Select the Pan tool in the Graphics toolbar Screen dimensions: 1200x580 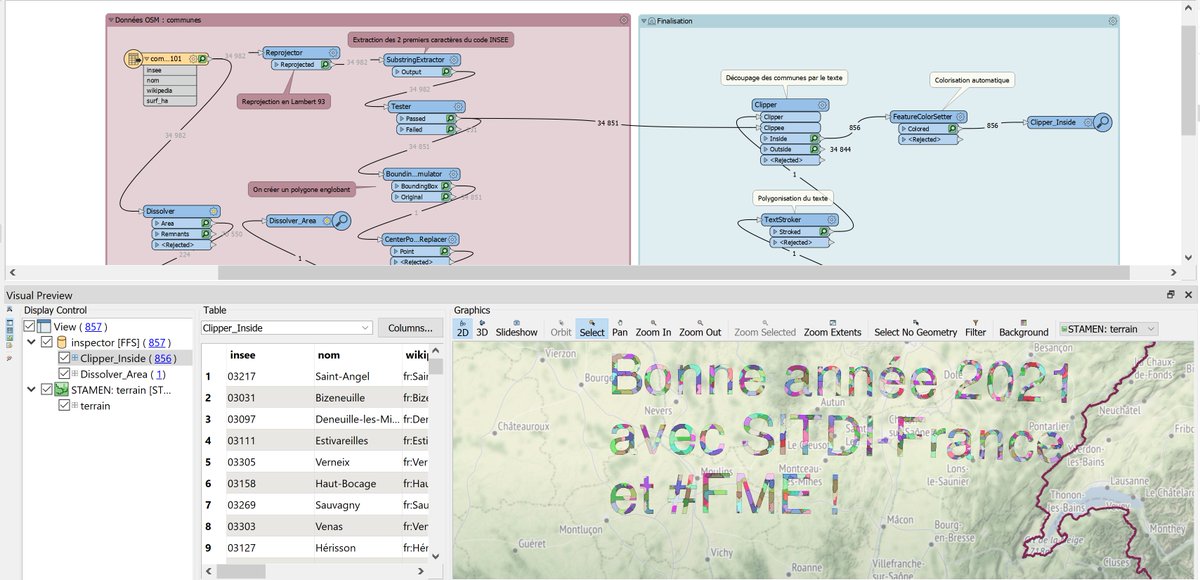coord(618,330)
